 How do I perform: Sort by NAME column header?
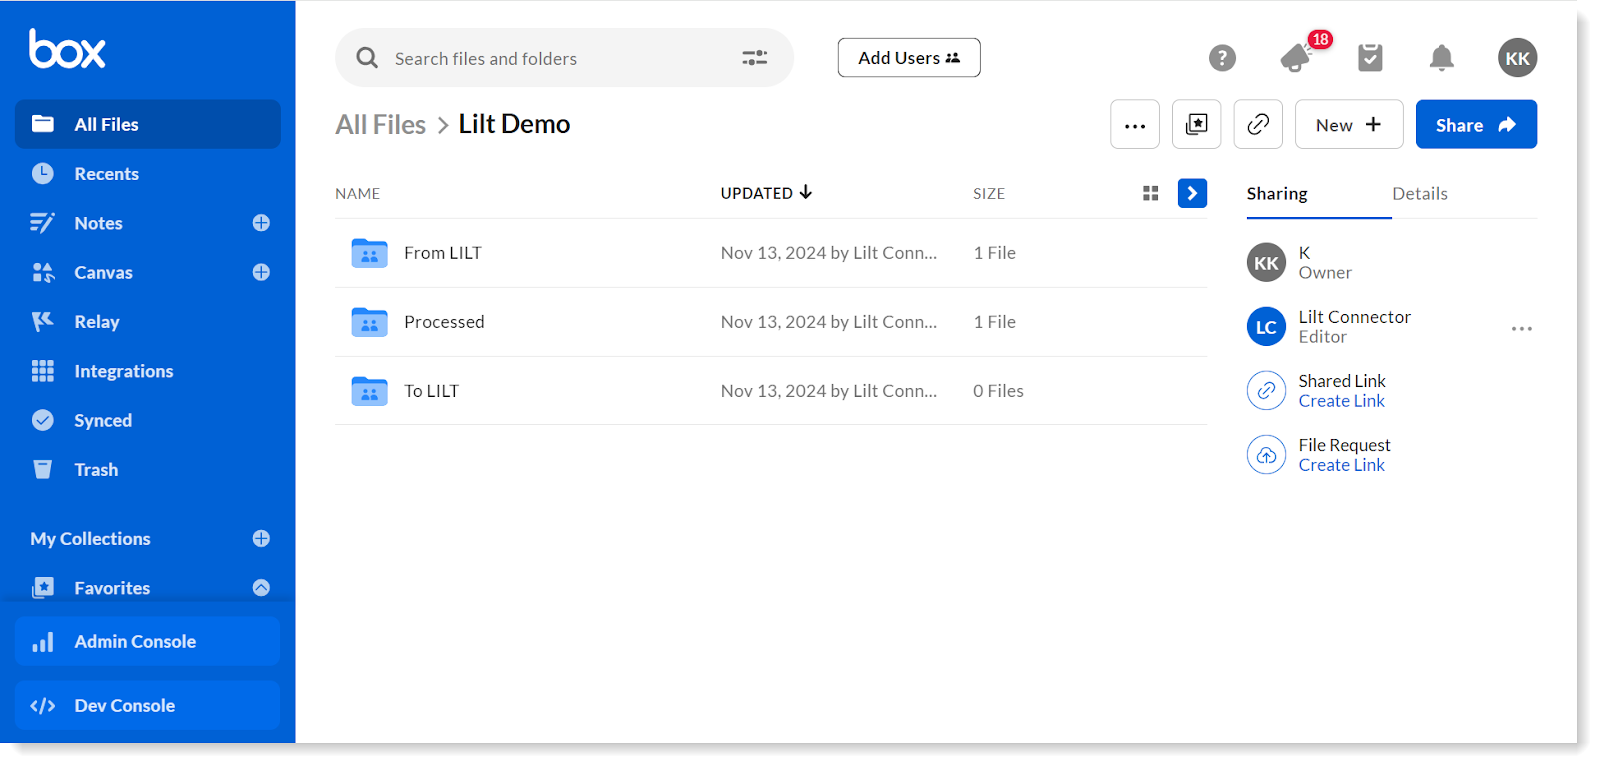(x=357, y=194)
